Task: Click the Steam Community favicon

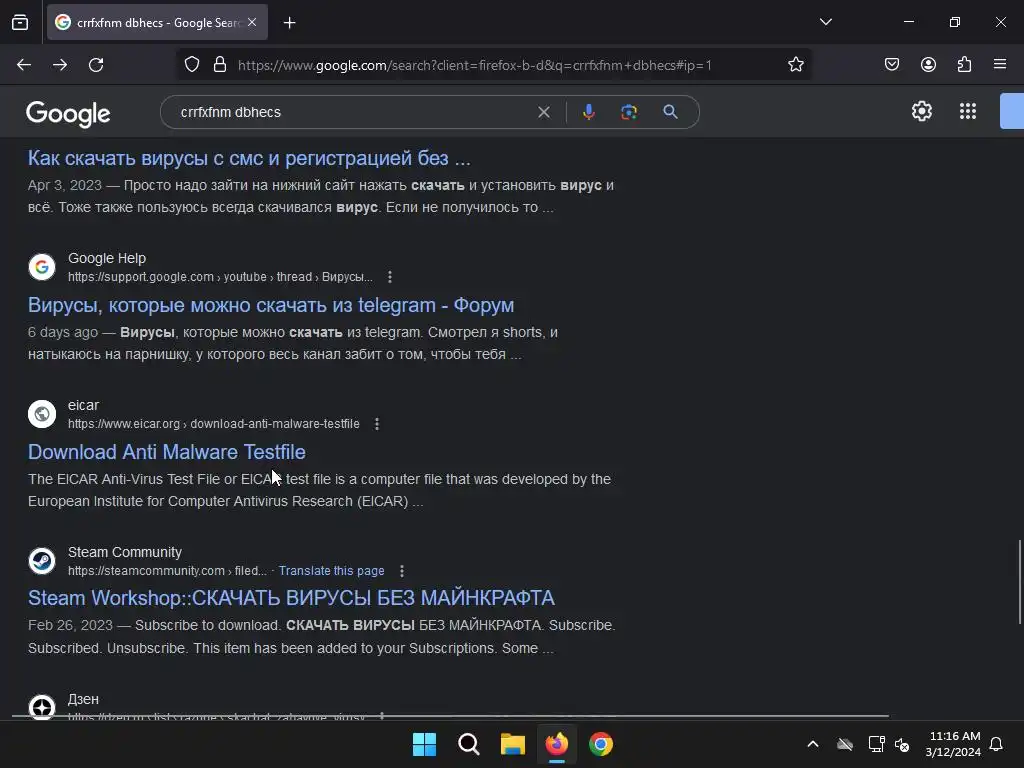Action: pyautogui.click(x=42, y=561)
